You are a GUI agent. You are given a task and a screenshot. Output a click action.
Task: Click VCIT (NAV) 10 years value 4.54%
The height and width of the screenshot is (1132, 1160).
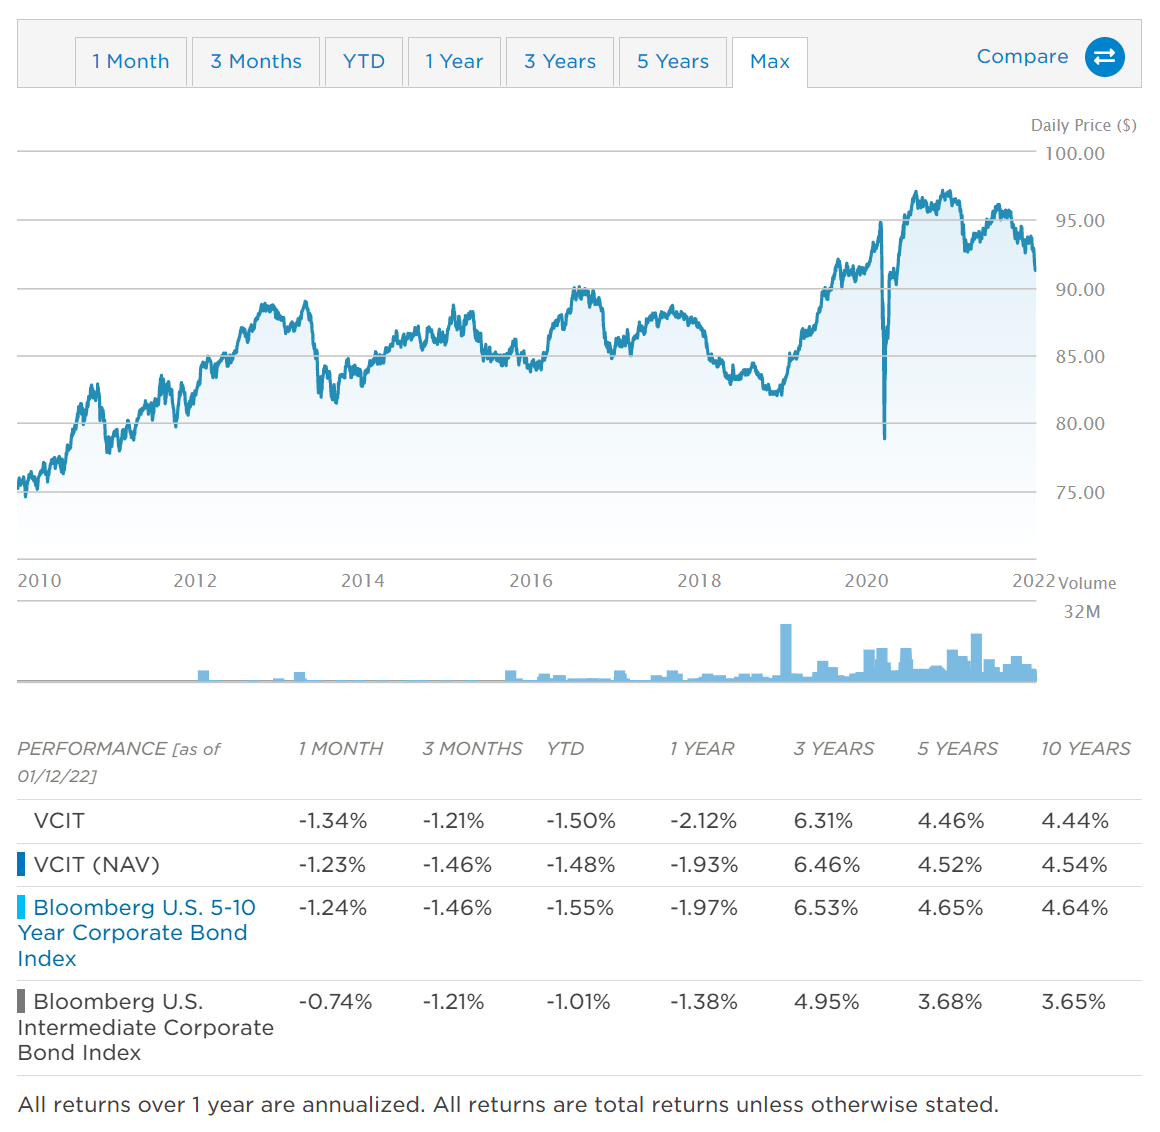1074,865
